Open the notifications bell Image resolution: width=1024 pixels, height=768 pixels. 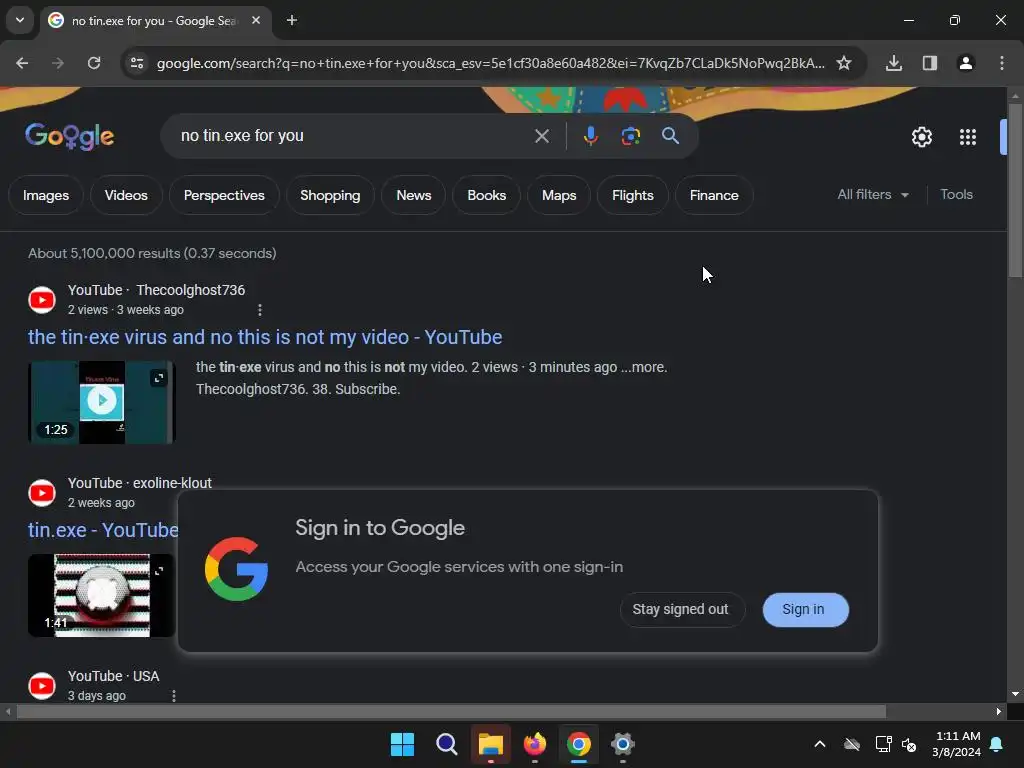point(997,744)
